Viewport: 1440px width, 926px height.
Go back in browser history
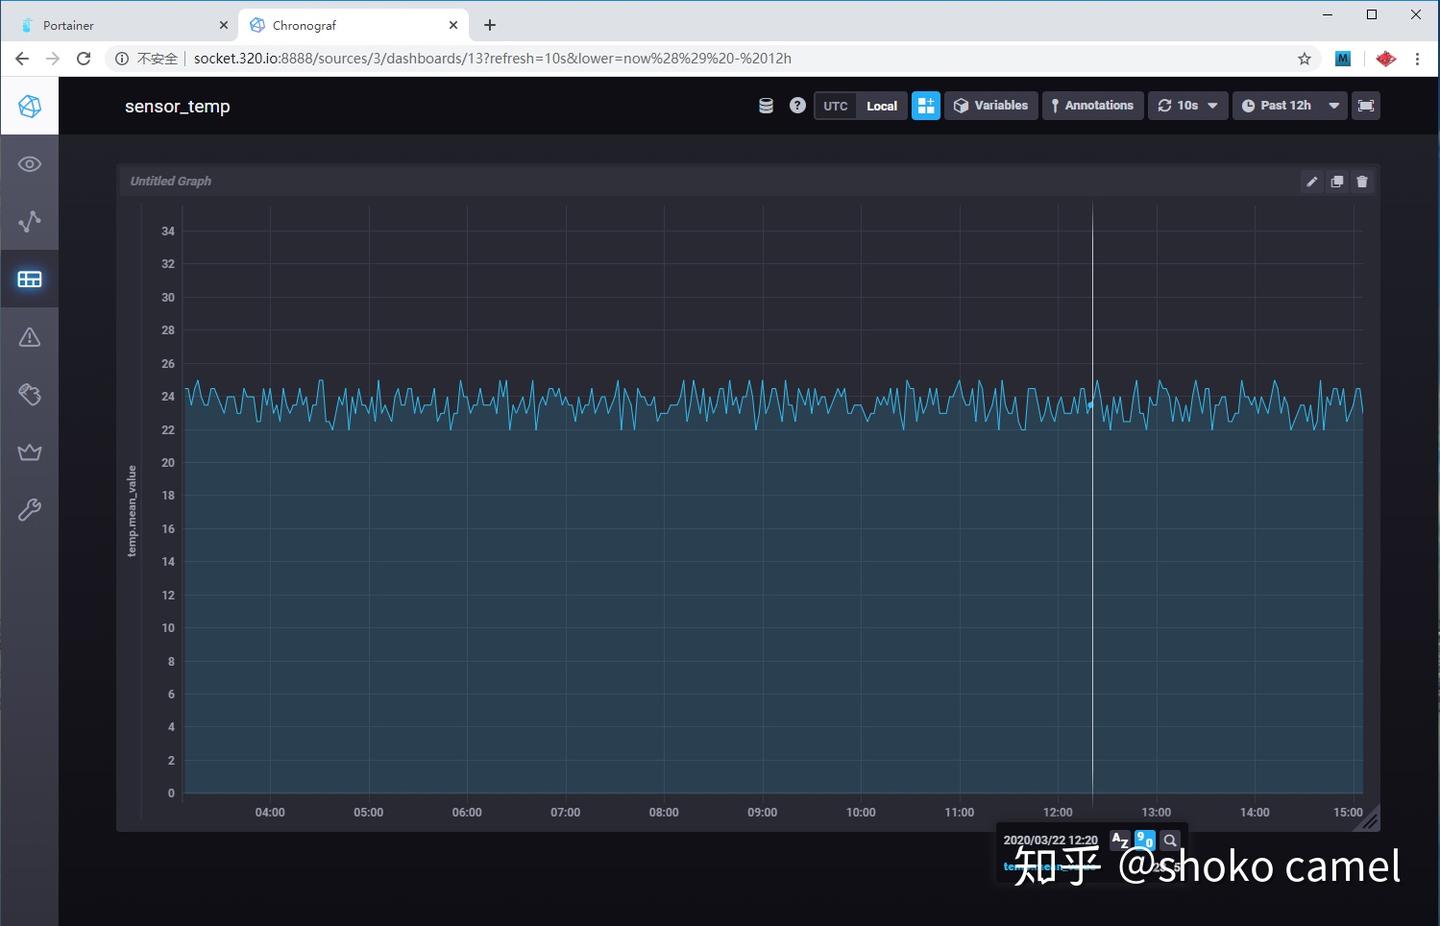click(x=22, y=59)
